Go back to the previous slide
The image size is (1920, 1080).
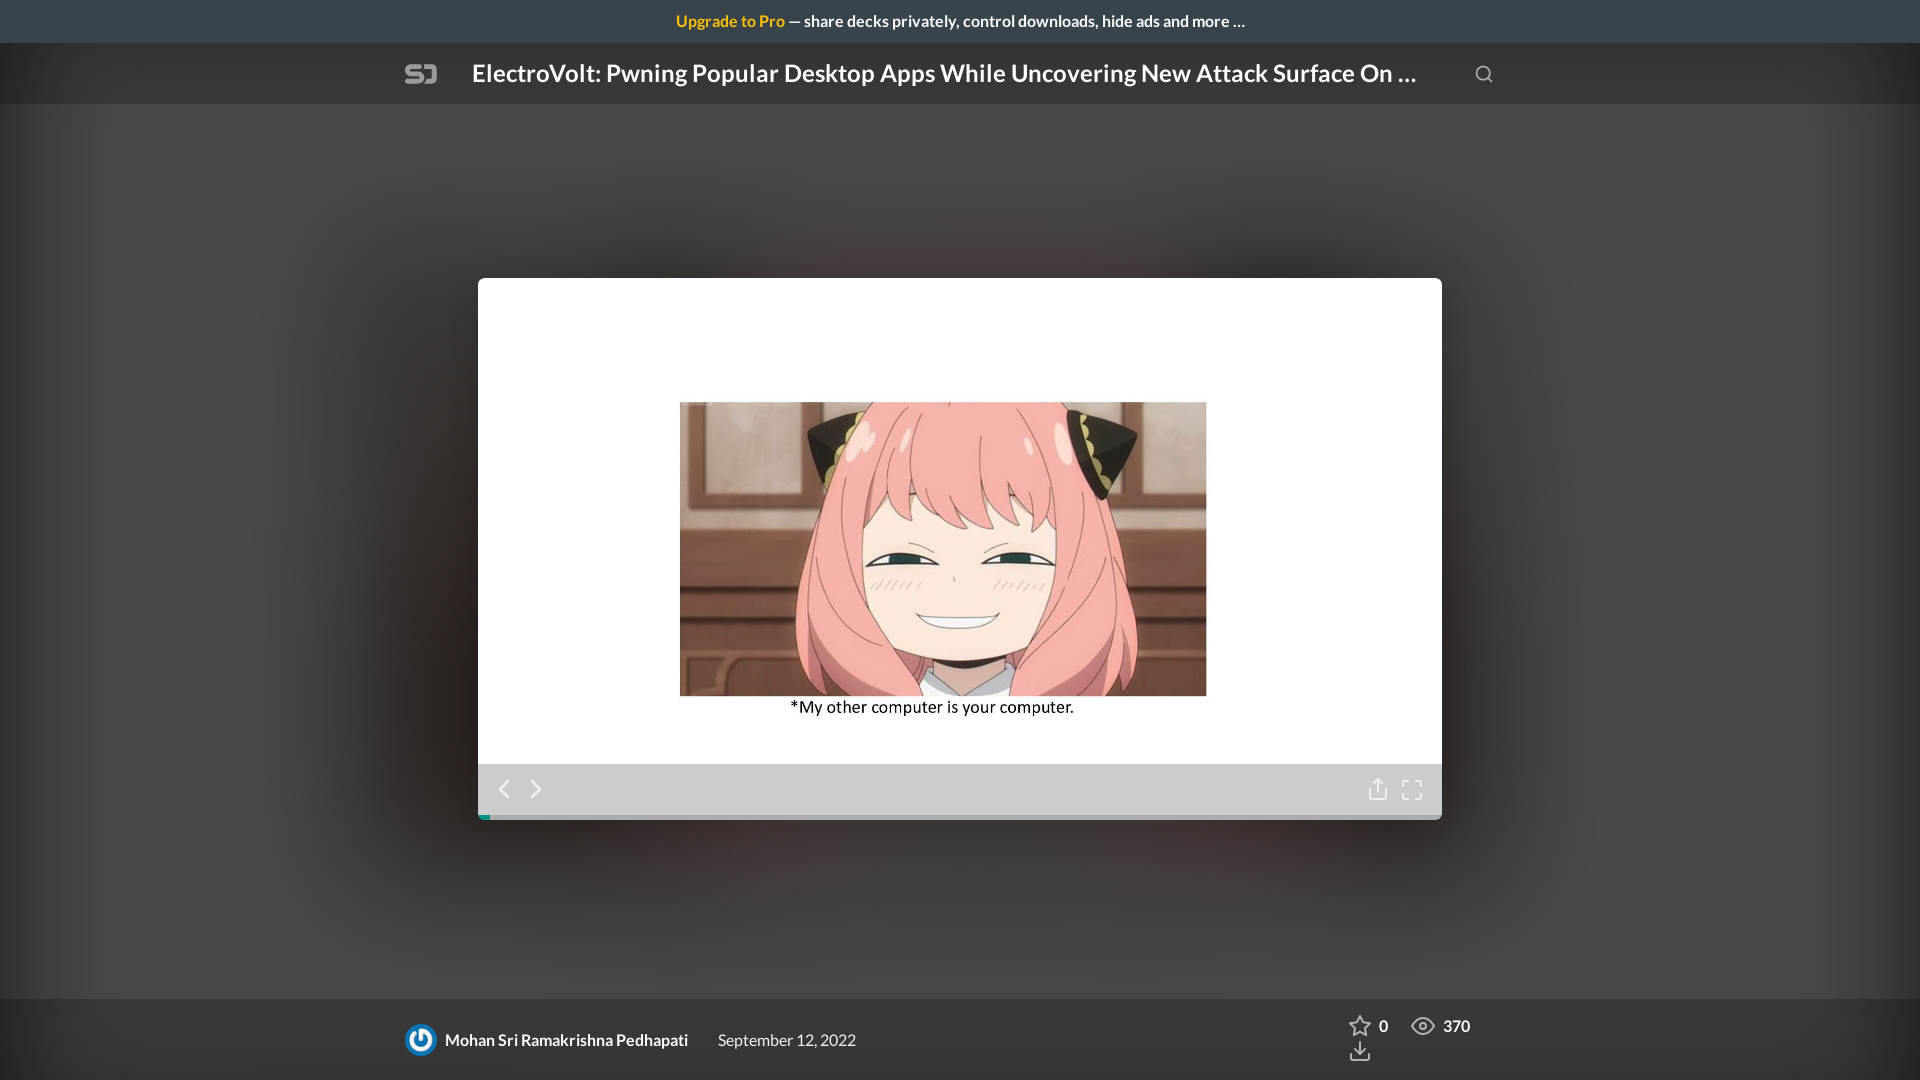tap(504, 789)
